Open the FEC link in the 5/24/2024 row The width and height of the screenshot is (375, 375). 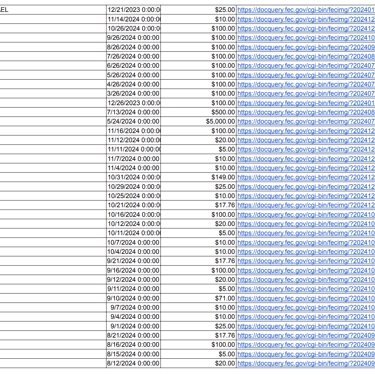point(306,122)
